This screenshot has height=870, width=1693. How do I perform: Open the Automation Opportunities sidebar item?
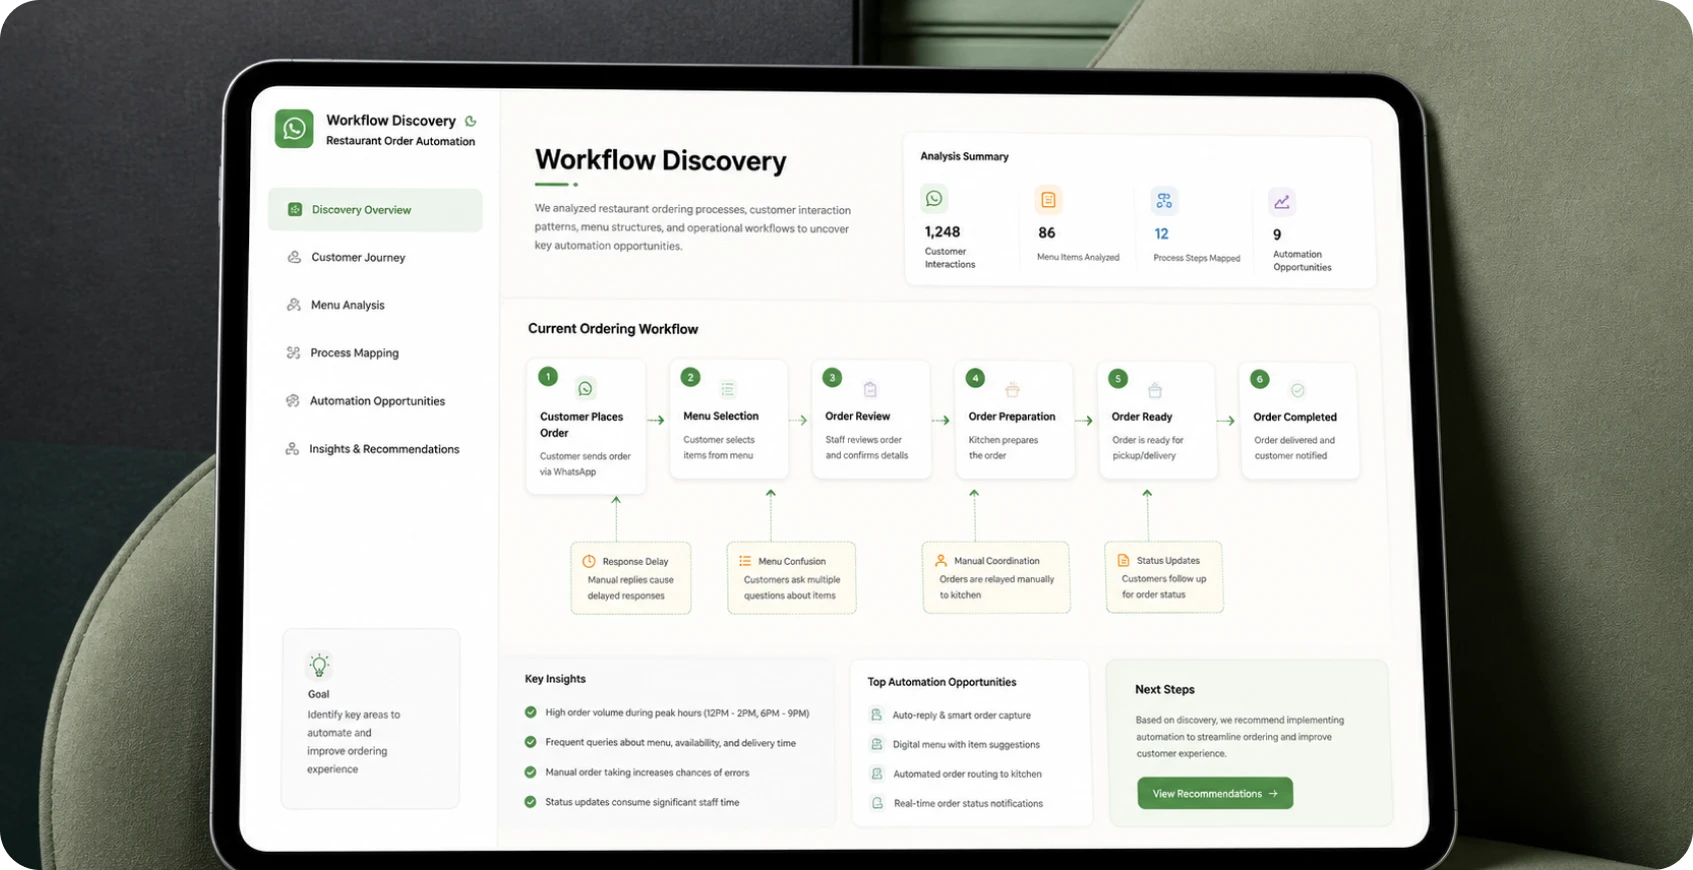pos(375,401)
